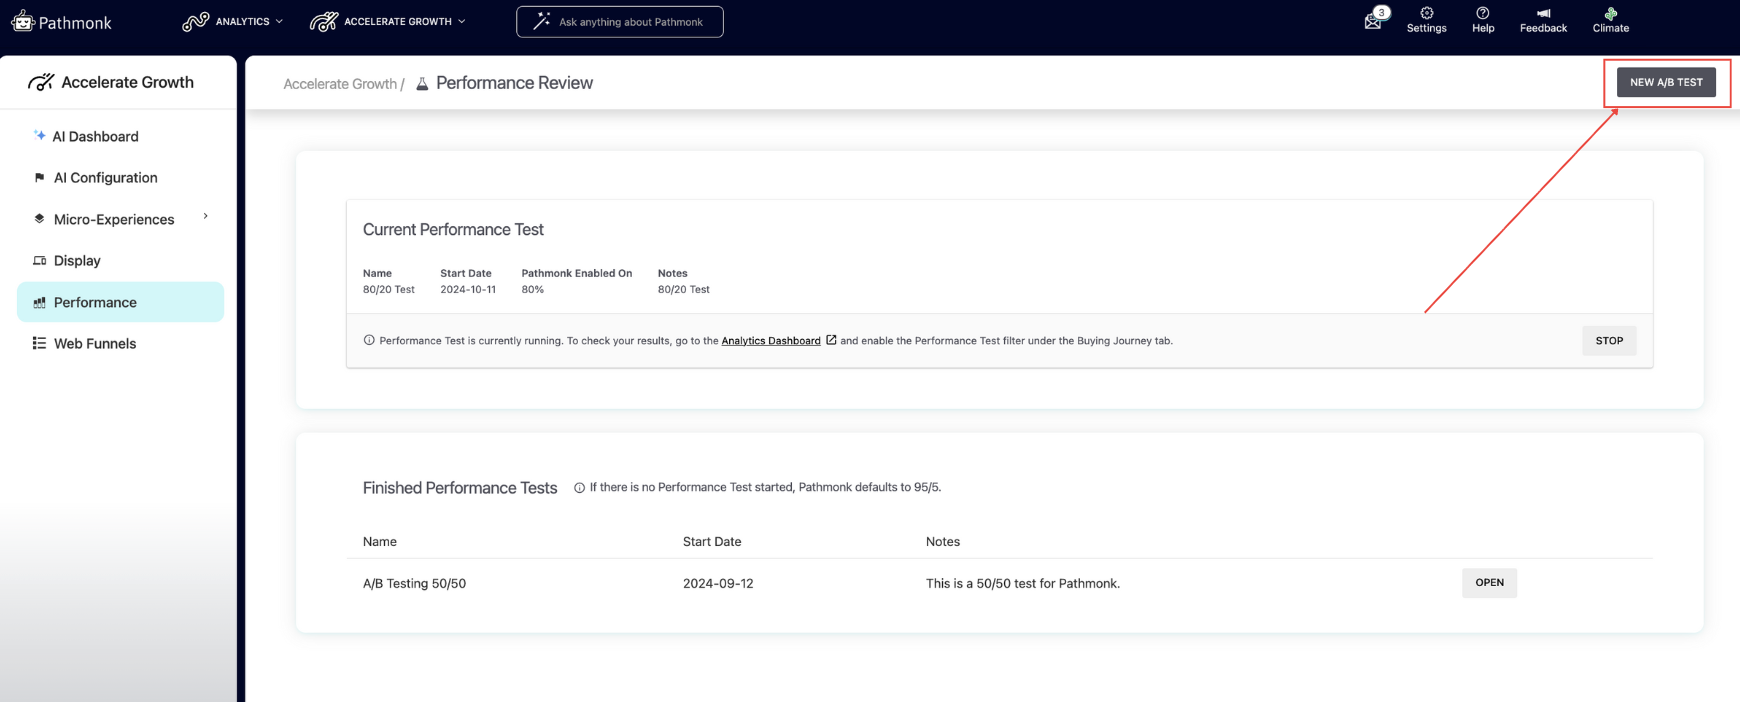1740x702 pixels.
Task: Click the Ask anything about Pathmonk field
Action: coord(620,22)
